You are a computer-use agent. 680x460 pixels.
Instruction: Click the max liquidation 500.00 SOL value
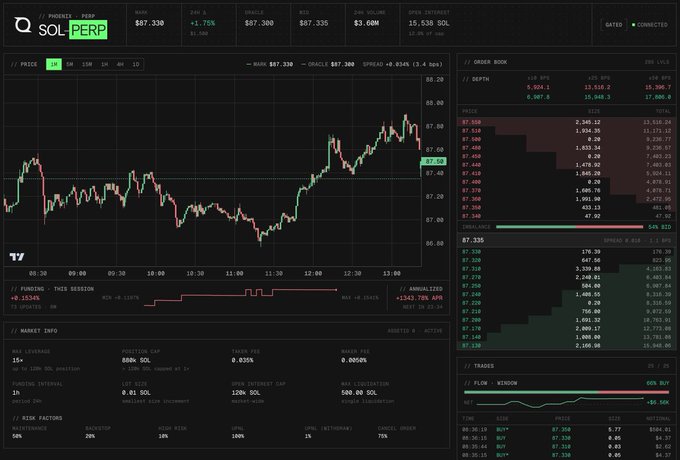point(359,393)
